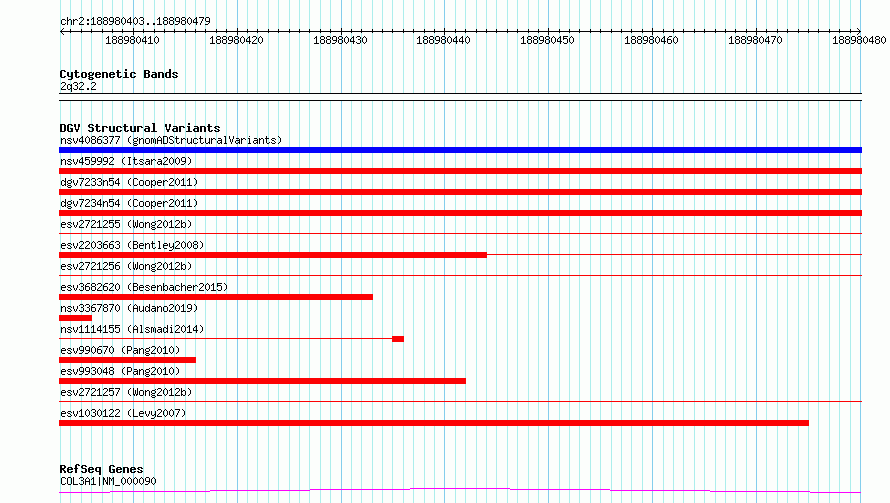Viewport: 890px width, 503px height.
Task: Select variant nsv4086377 (gnomADStructuralVariants) label
Action: coord(171,140)
